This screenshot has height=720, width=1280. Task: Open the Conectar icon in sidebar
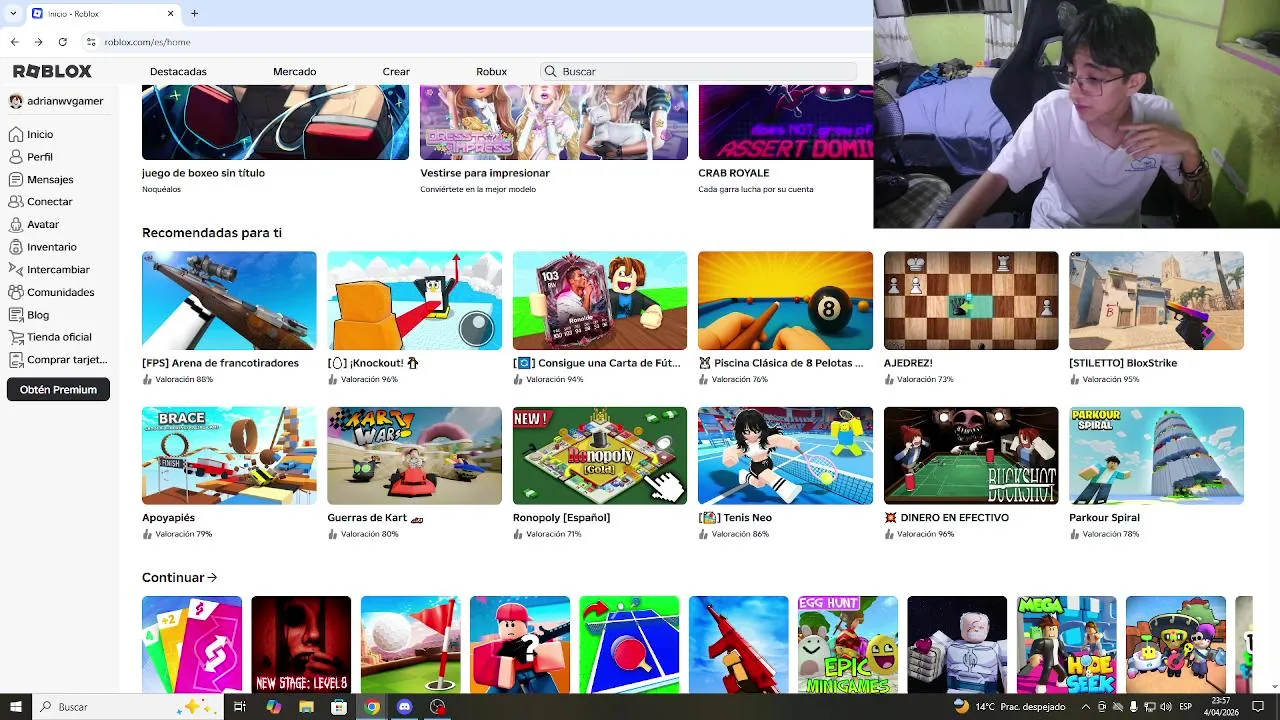(x=16, y=202)
